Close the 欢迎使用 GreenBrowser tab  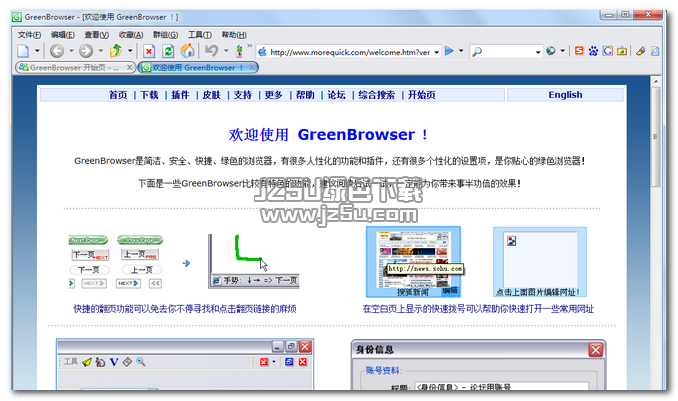252,67
